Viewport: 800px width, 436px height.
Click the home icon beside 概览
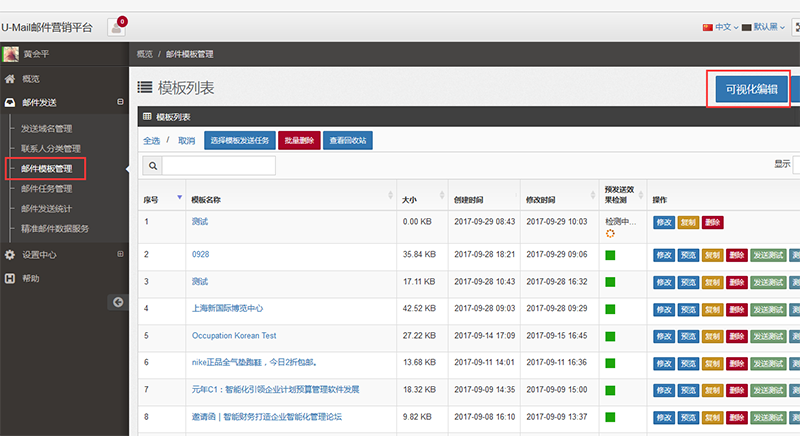coord(10,78)
